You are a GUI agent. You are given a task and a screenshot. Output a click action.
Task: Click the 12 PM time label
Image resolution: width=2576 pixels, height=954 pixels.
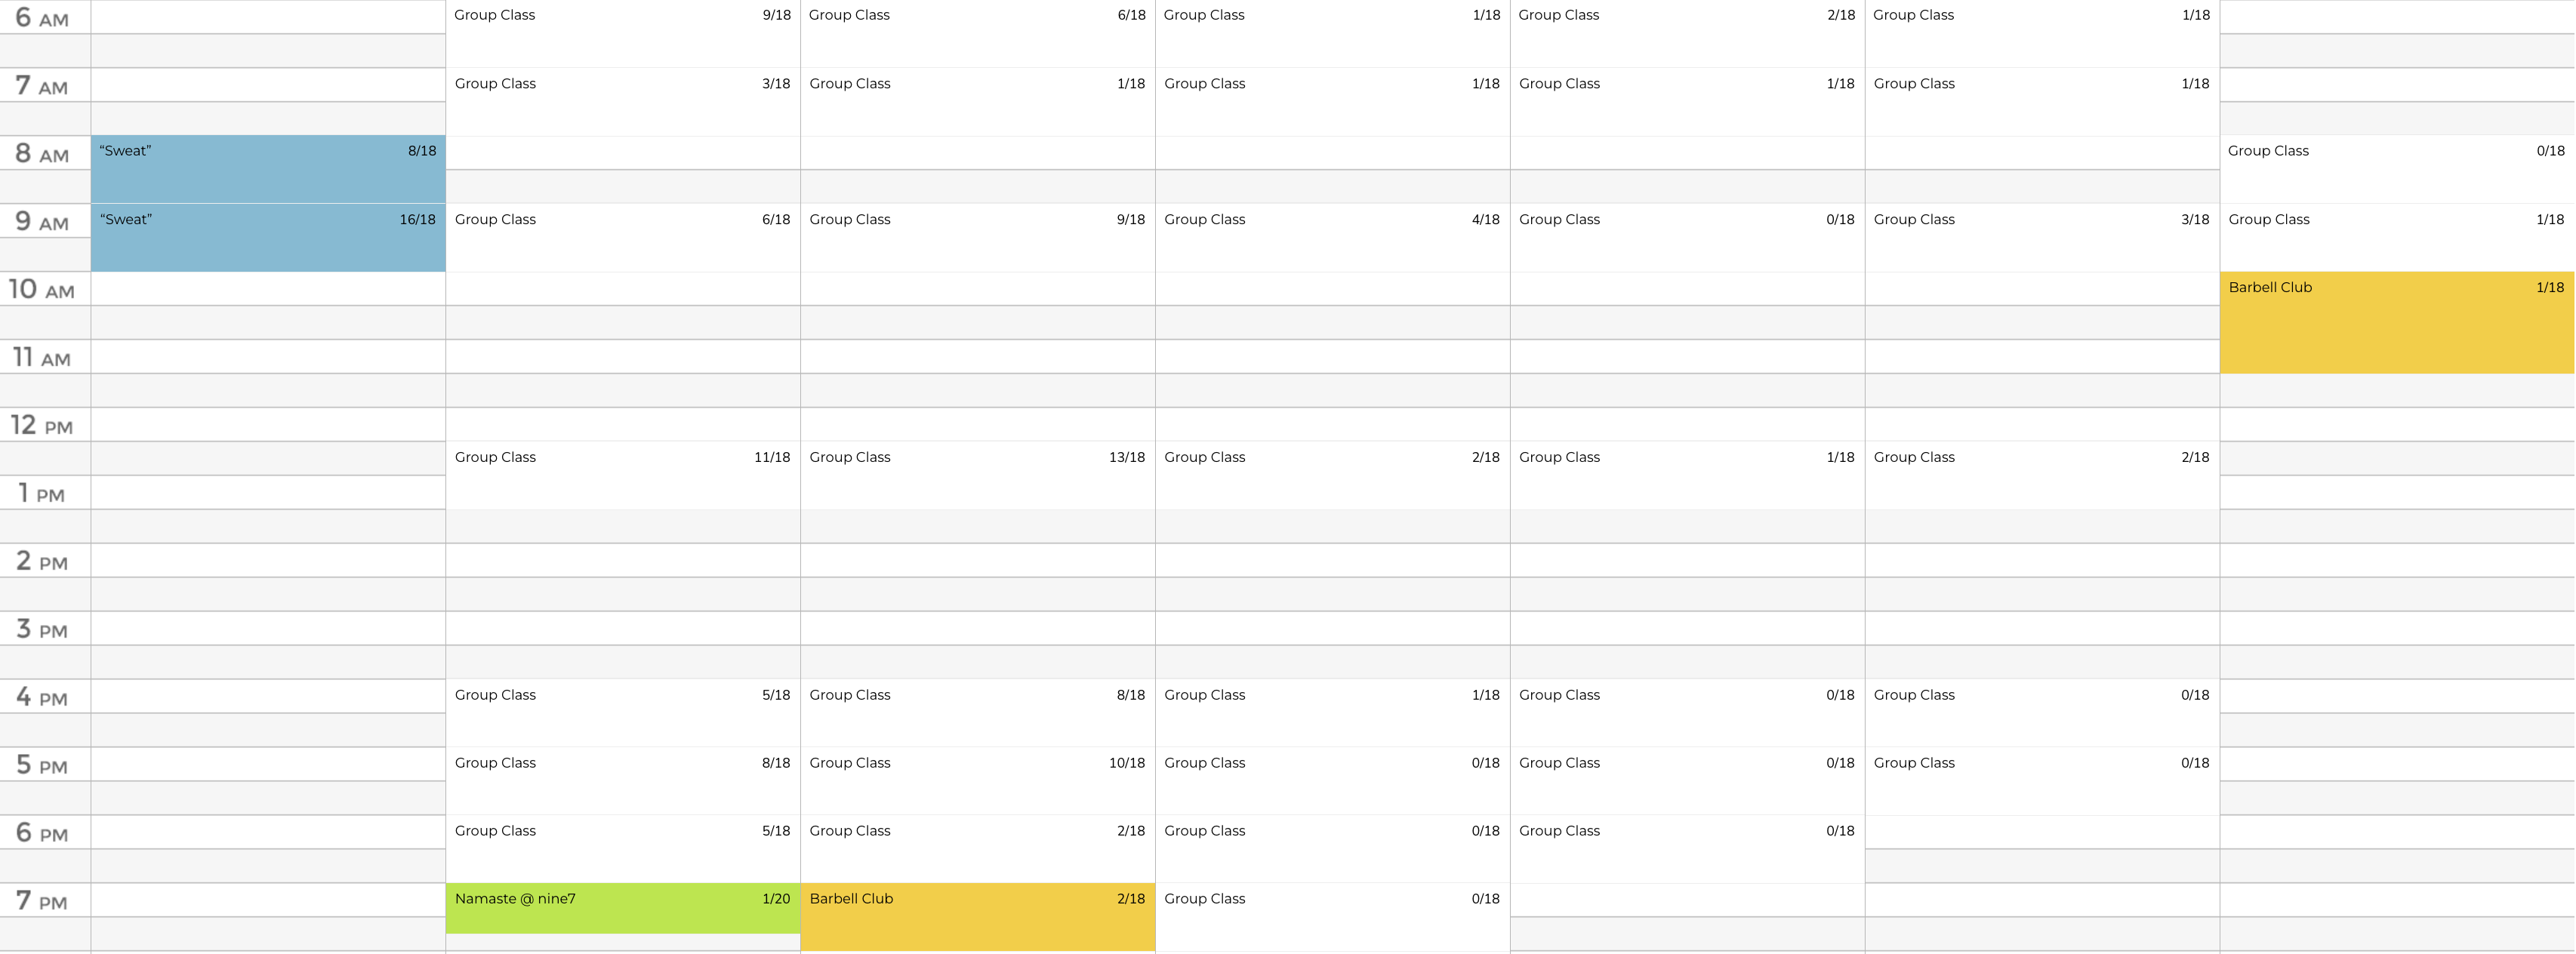coord(42,426)
